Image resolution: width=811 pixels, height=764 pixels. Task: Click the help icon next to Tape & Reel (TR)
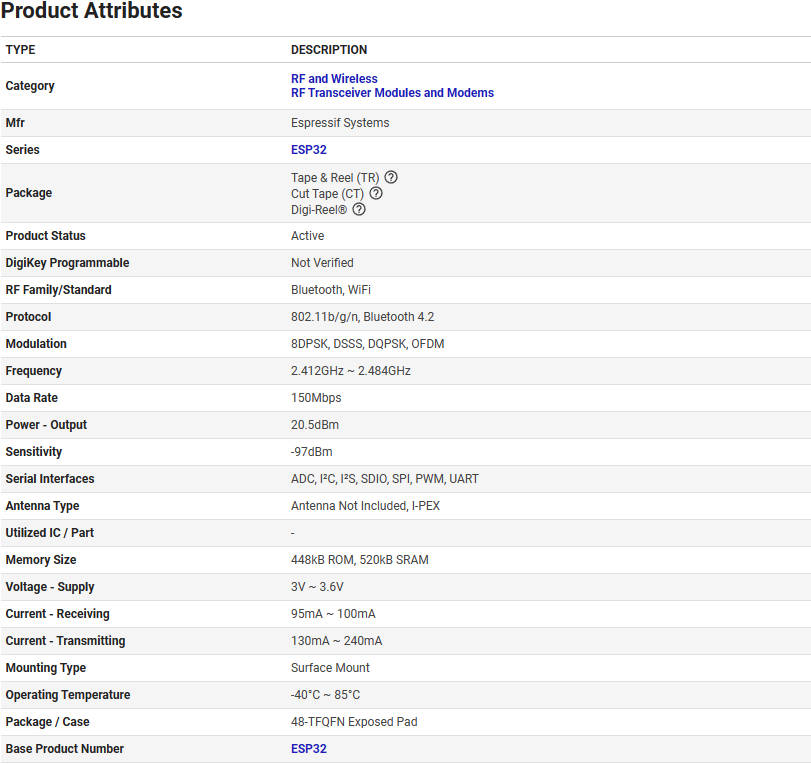coord(391,177)
